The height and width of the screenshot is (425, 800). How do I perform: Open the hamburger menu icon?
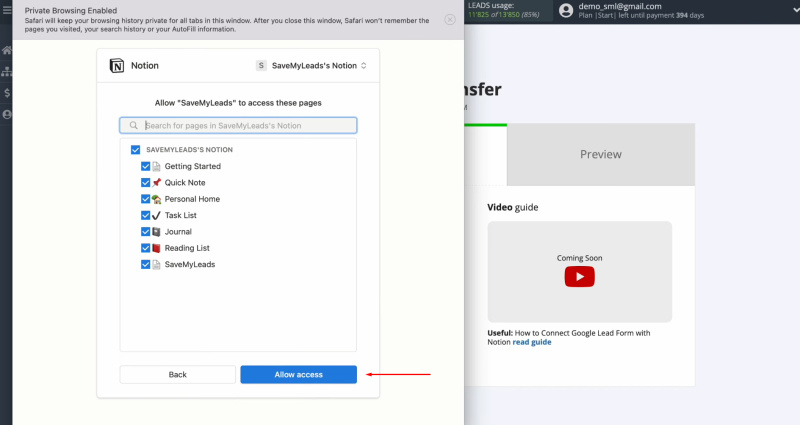7,9
